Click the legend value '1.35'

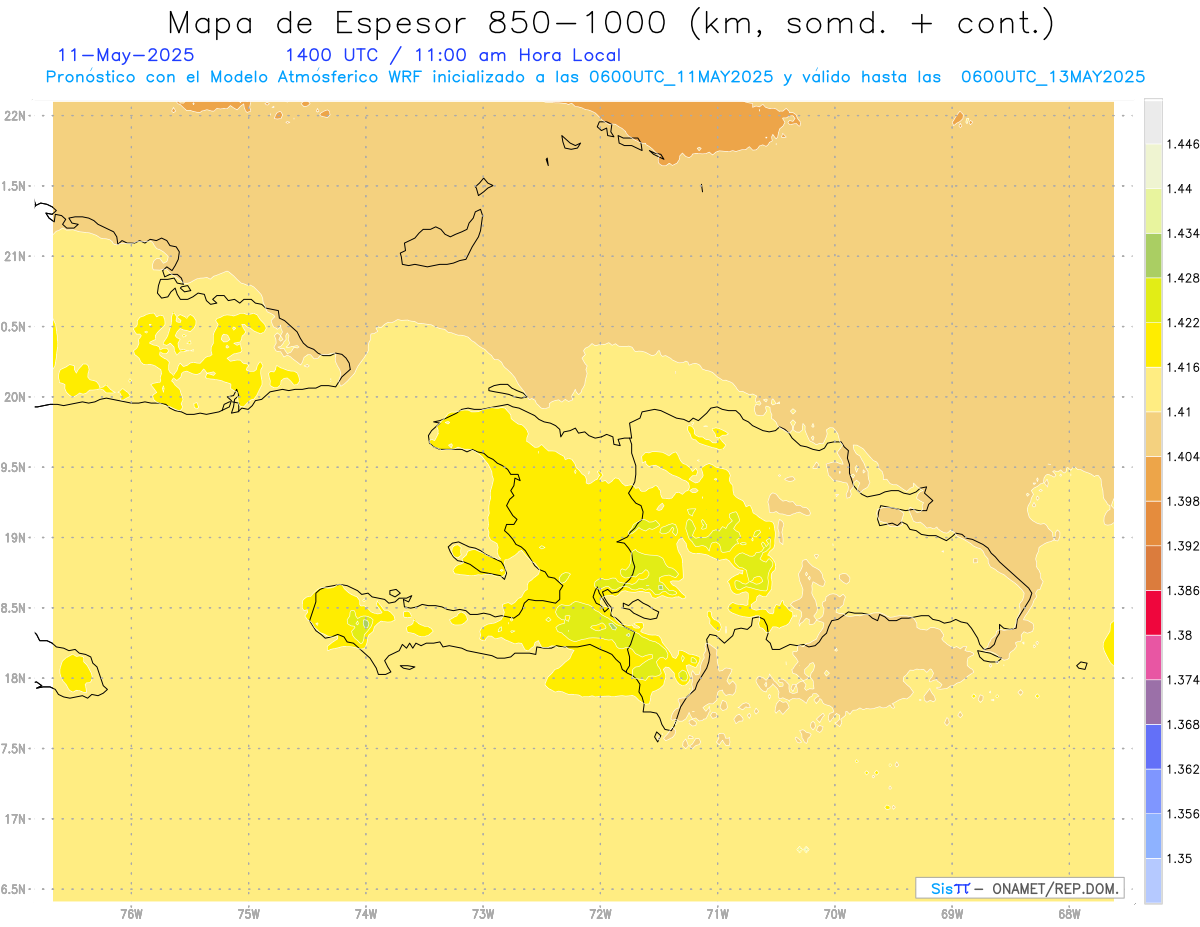(x=1179, y=858)
